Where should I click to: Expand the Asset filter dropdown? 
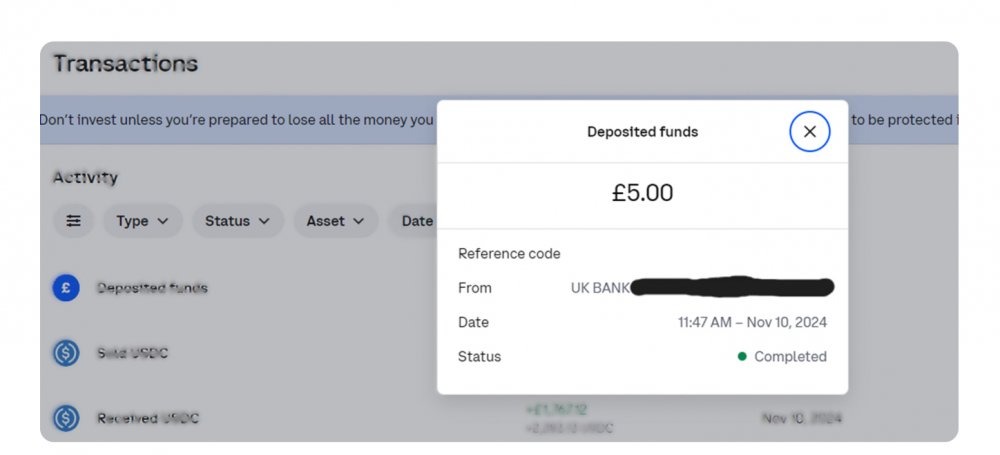335,221
